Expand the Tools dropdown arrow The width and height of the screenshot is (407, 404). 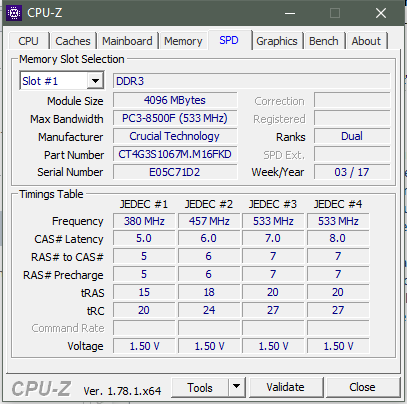pos(237,387)
